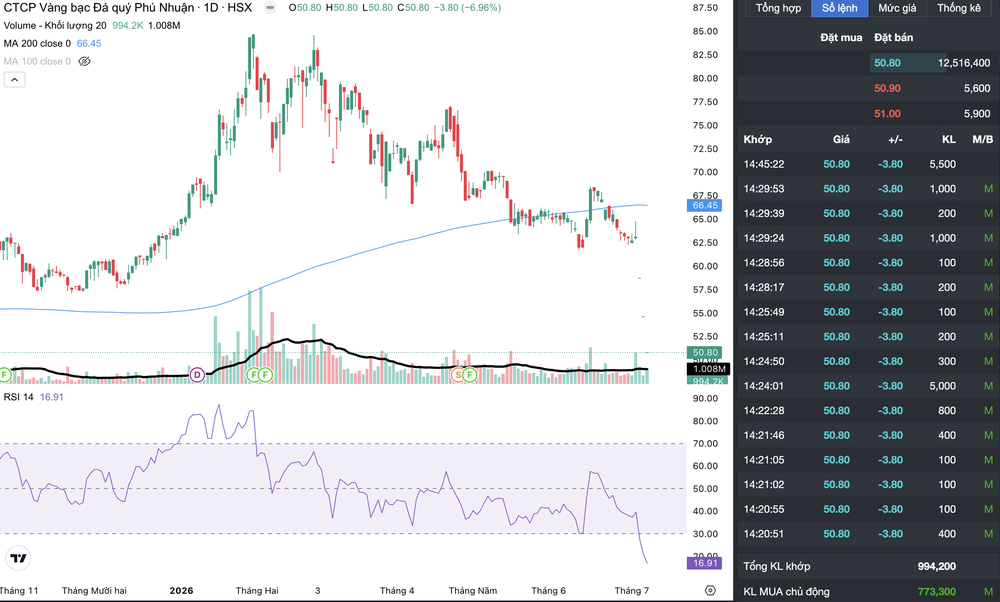Open the orange S split marker
Screen dimensions: 1000x602
click(x=457, y=375)
